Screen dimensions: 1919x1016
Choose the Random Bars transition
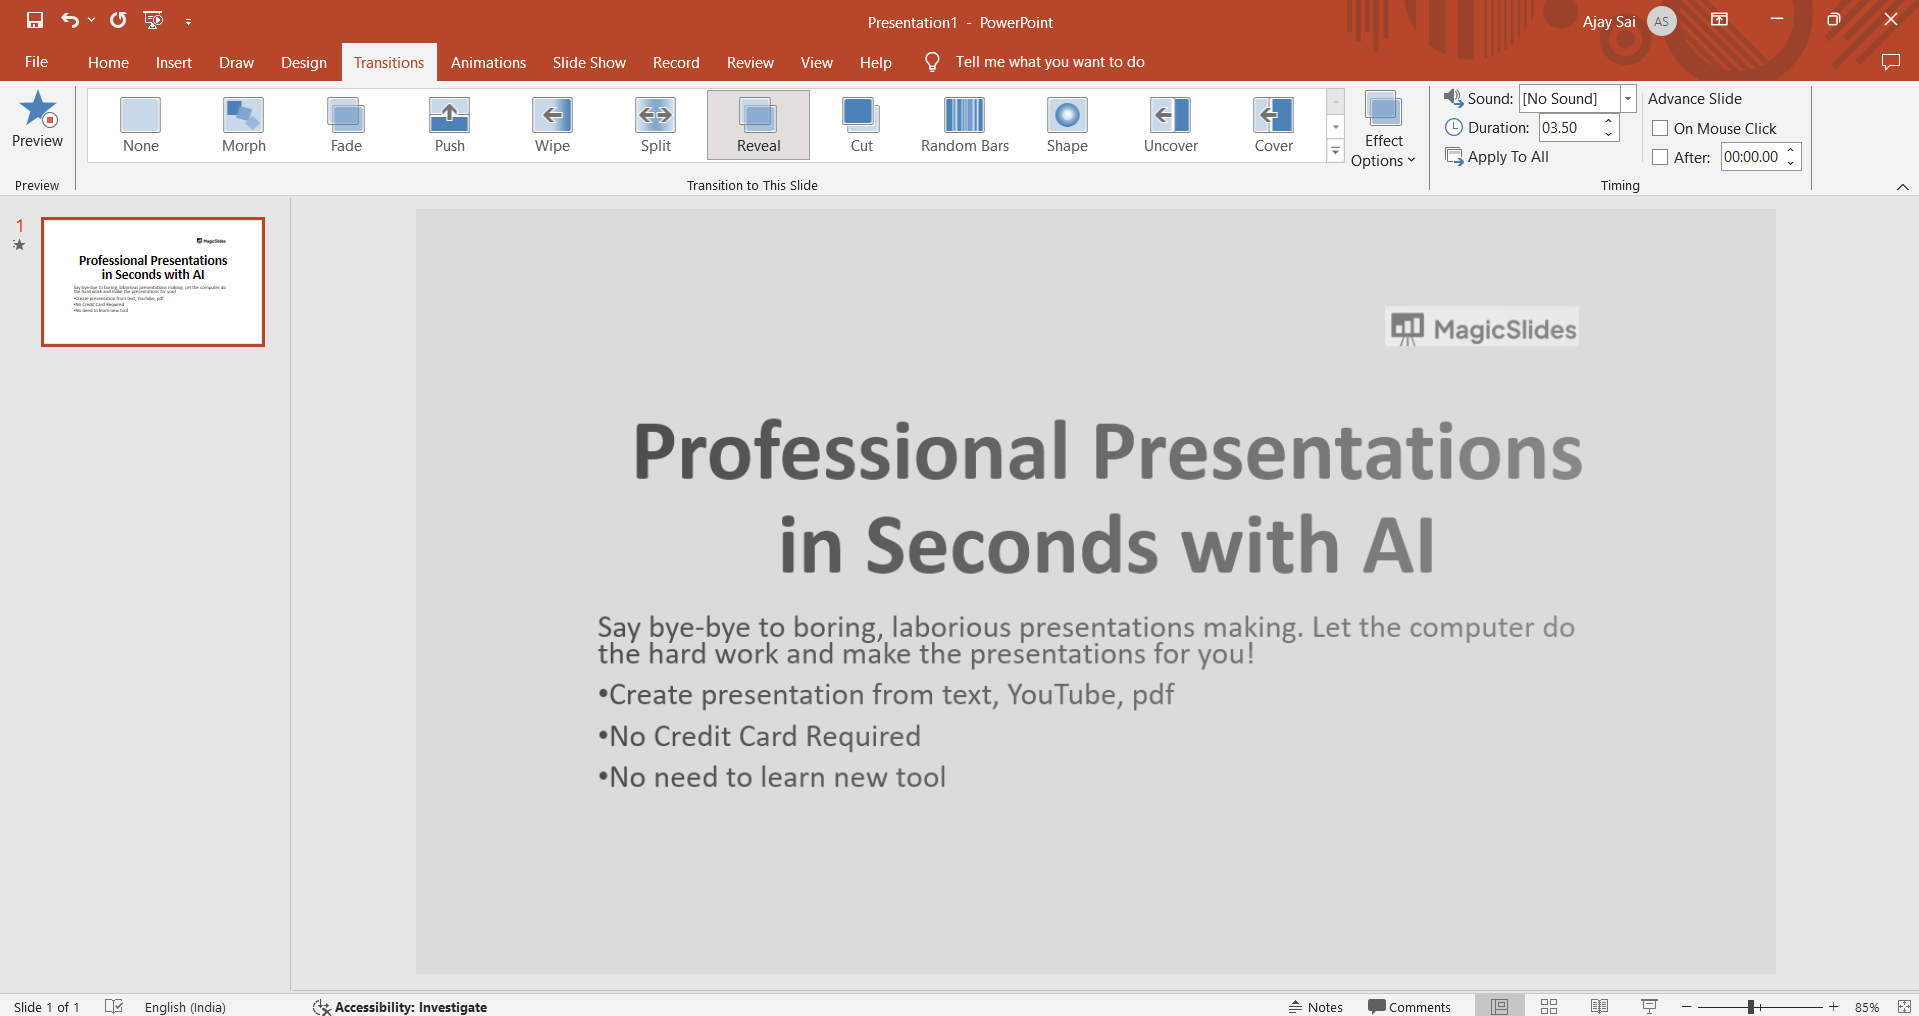click(x=964, y=116)
